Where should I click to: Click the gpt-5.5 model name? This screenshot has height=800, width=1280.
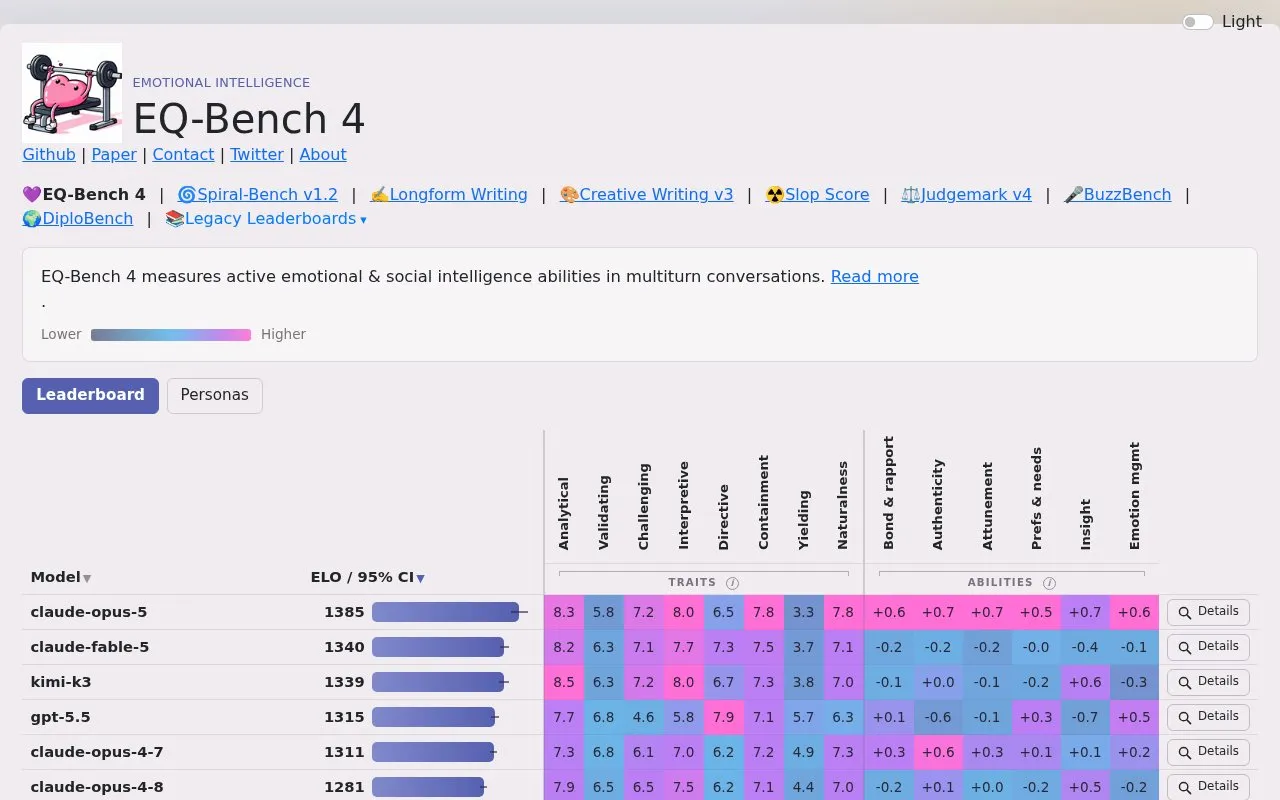click(61, 717)
